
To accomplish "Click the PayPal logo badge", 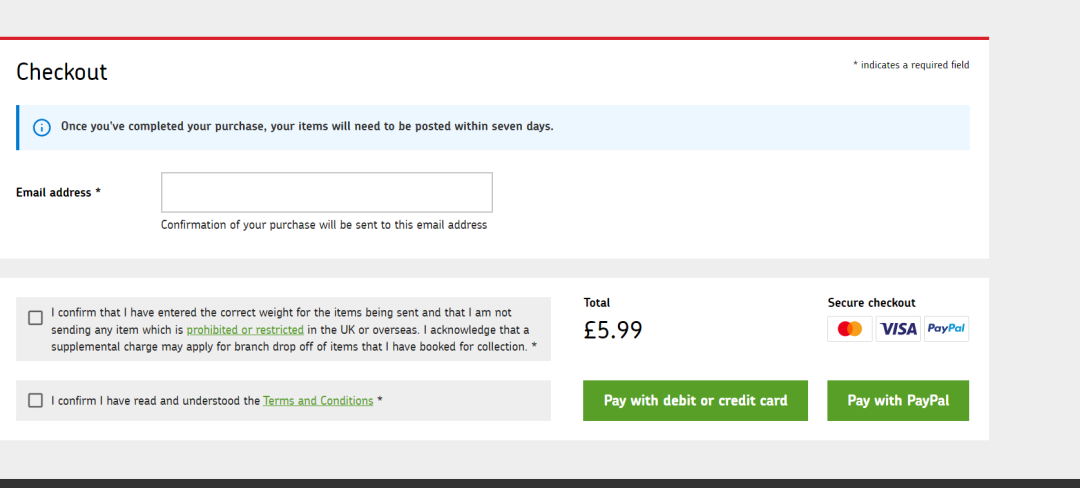I will click(x=946, y=329).
